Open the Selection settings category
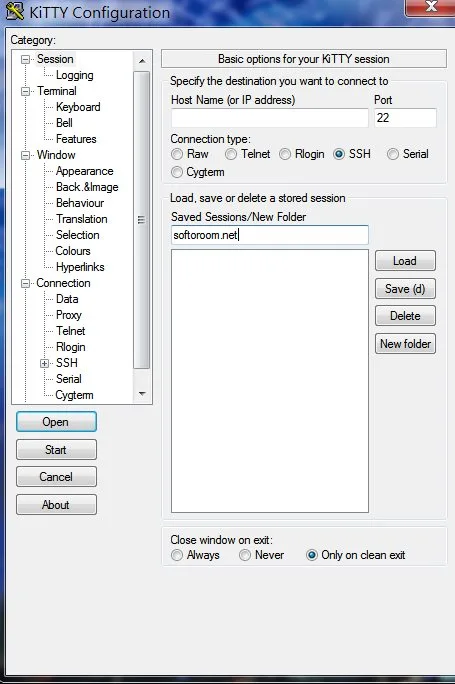The width and height of the screenshot is (455, 684). coord(78,235)
